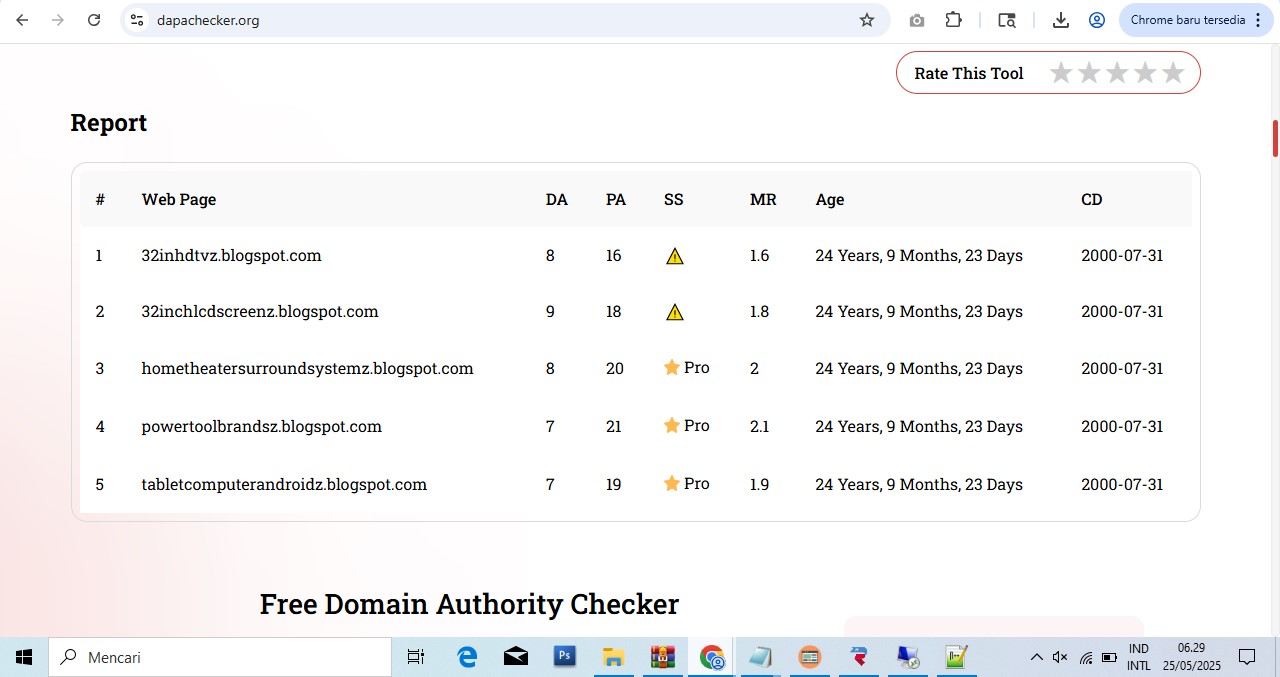Screen dimensions: 1280x677
Task: Open the Chrome profile avatar icon
Action: pos(1097,20)
